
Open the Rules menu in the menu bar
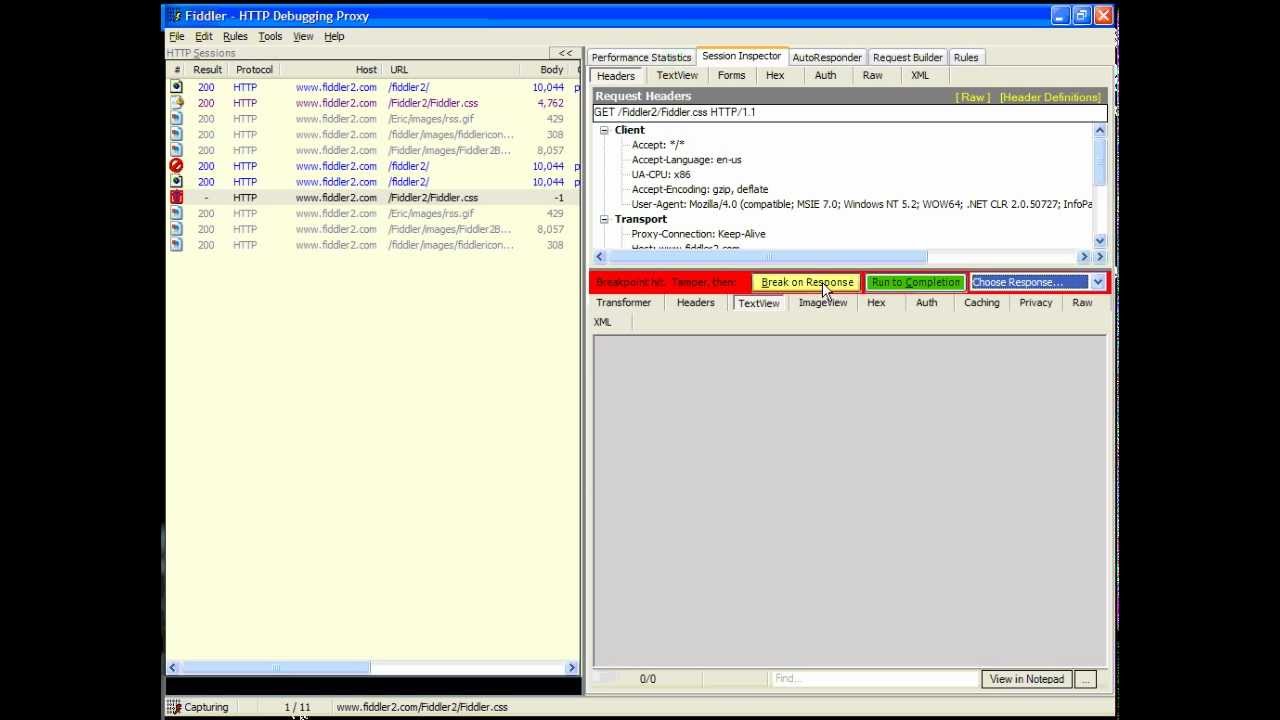pyautogui.click(x=235, y=36)
